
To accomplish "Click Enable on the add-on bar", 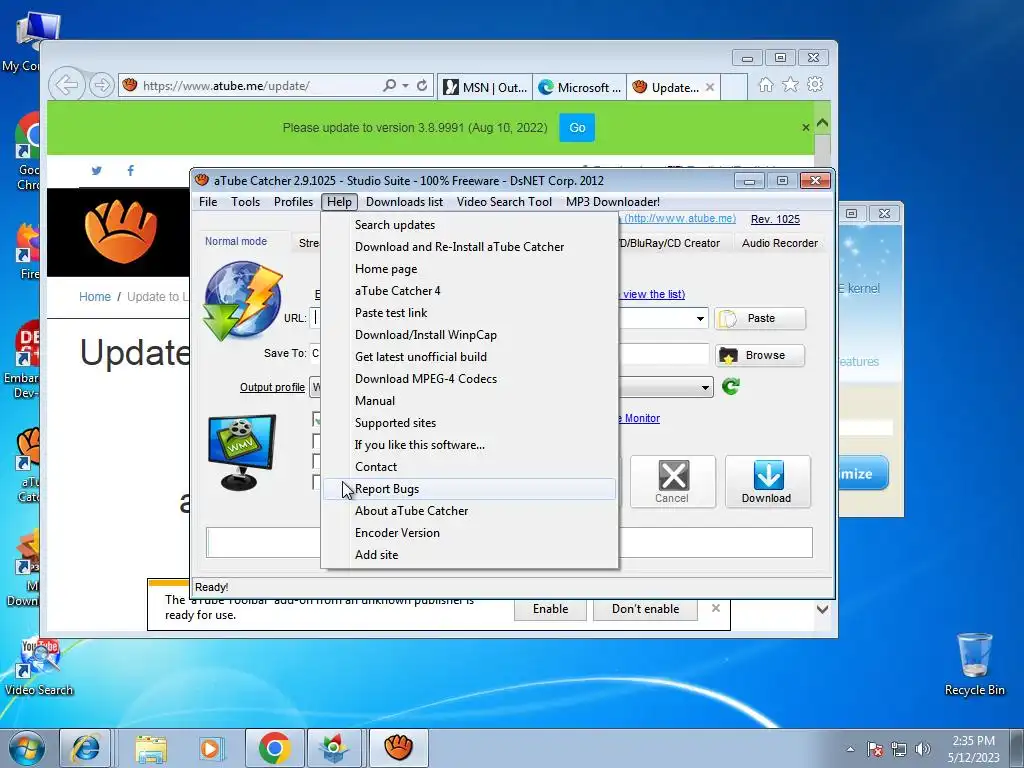I will tap(550, 609).
